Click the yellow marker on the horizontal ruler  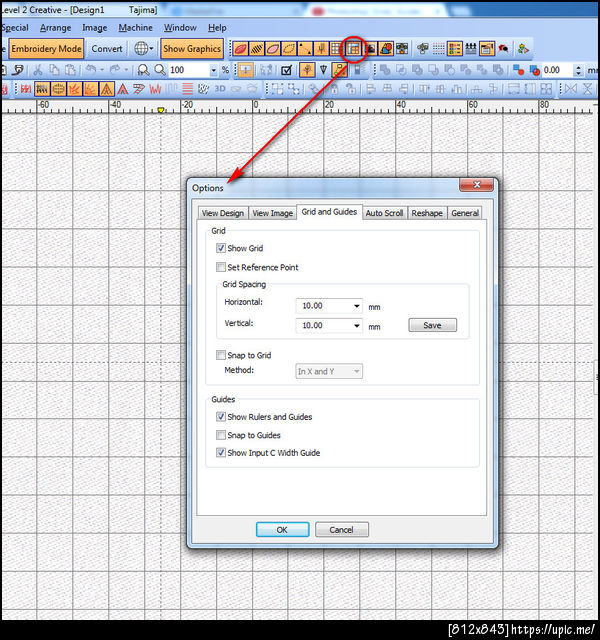(x=161, y=110)
